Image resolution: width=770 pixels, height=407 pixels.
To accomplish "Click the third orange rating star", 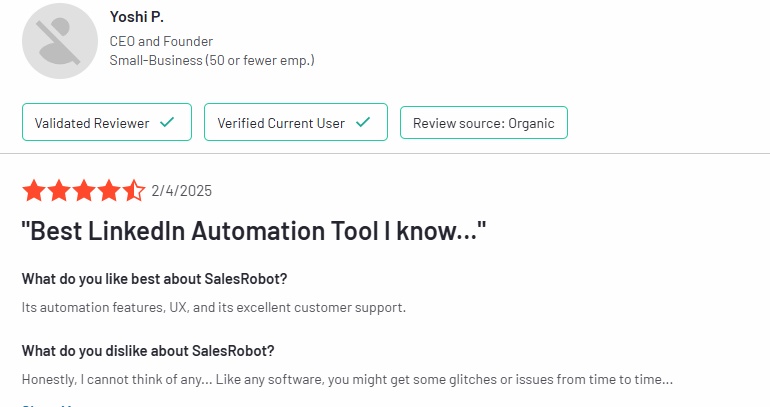I will click(84, 190).
